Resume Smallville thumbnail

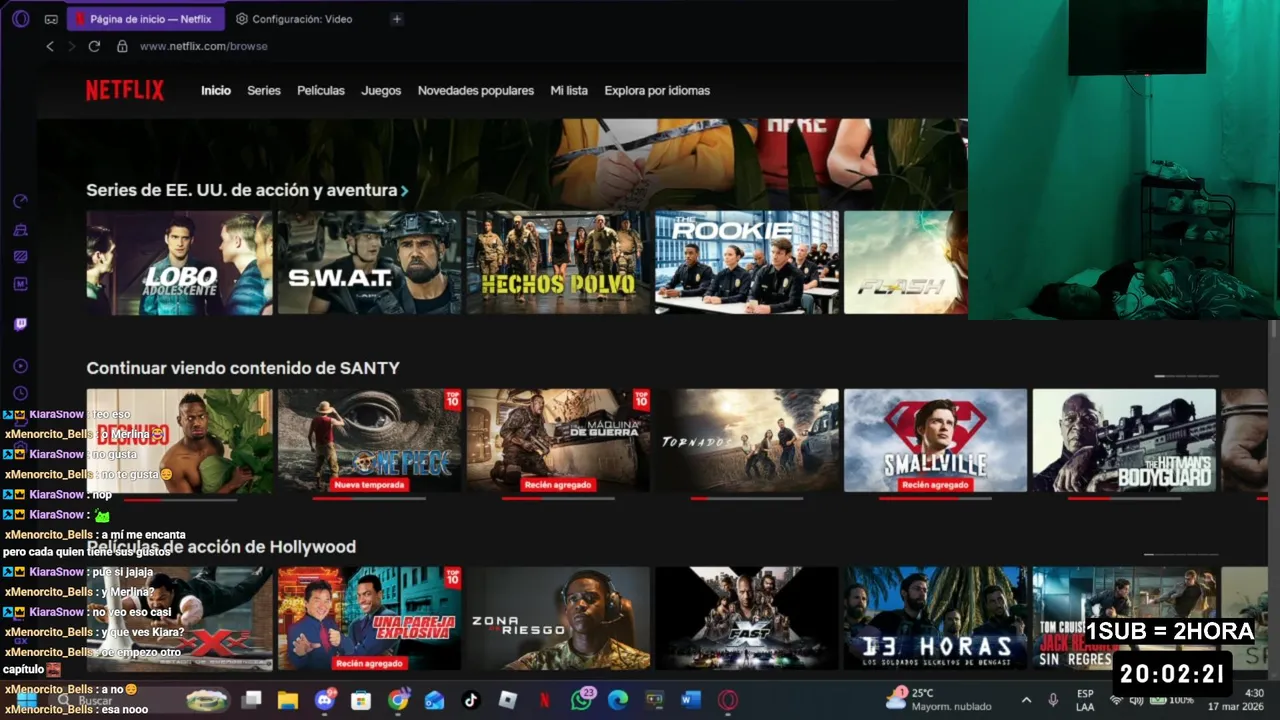(x=935, y=440)
